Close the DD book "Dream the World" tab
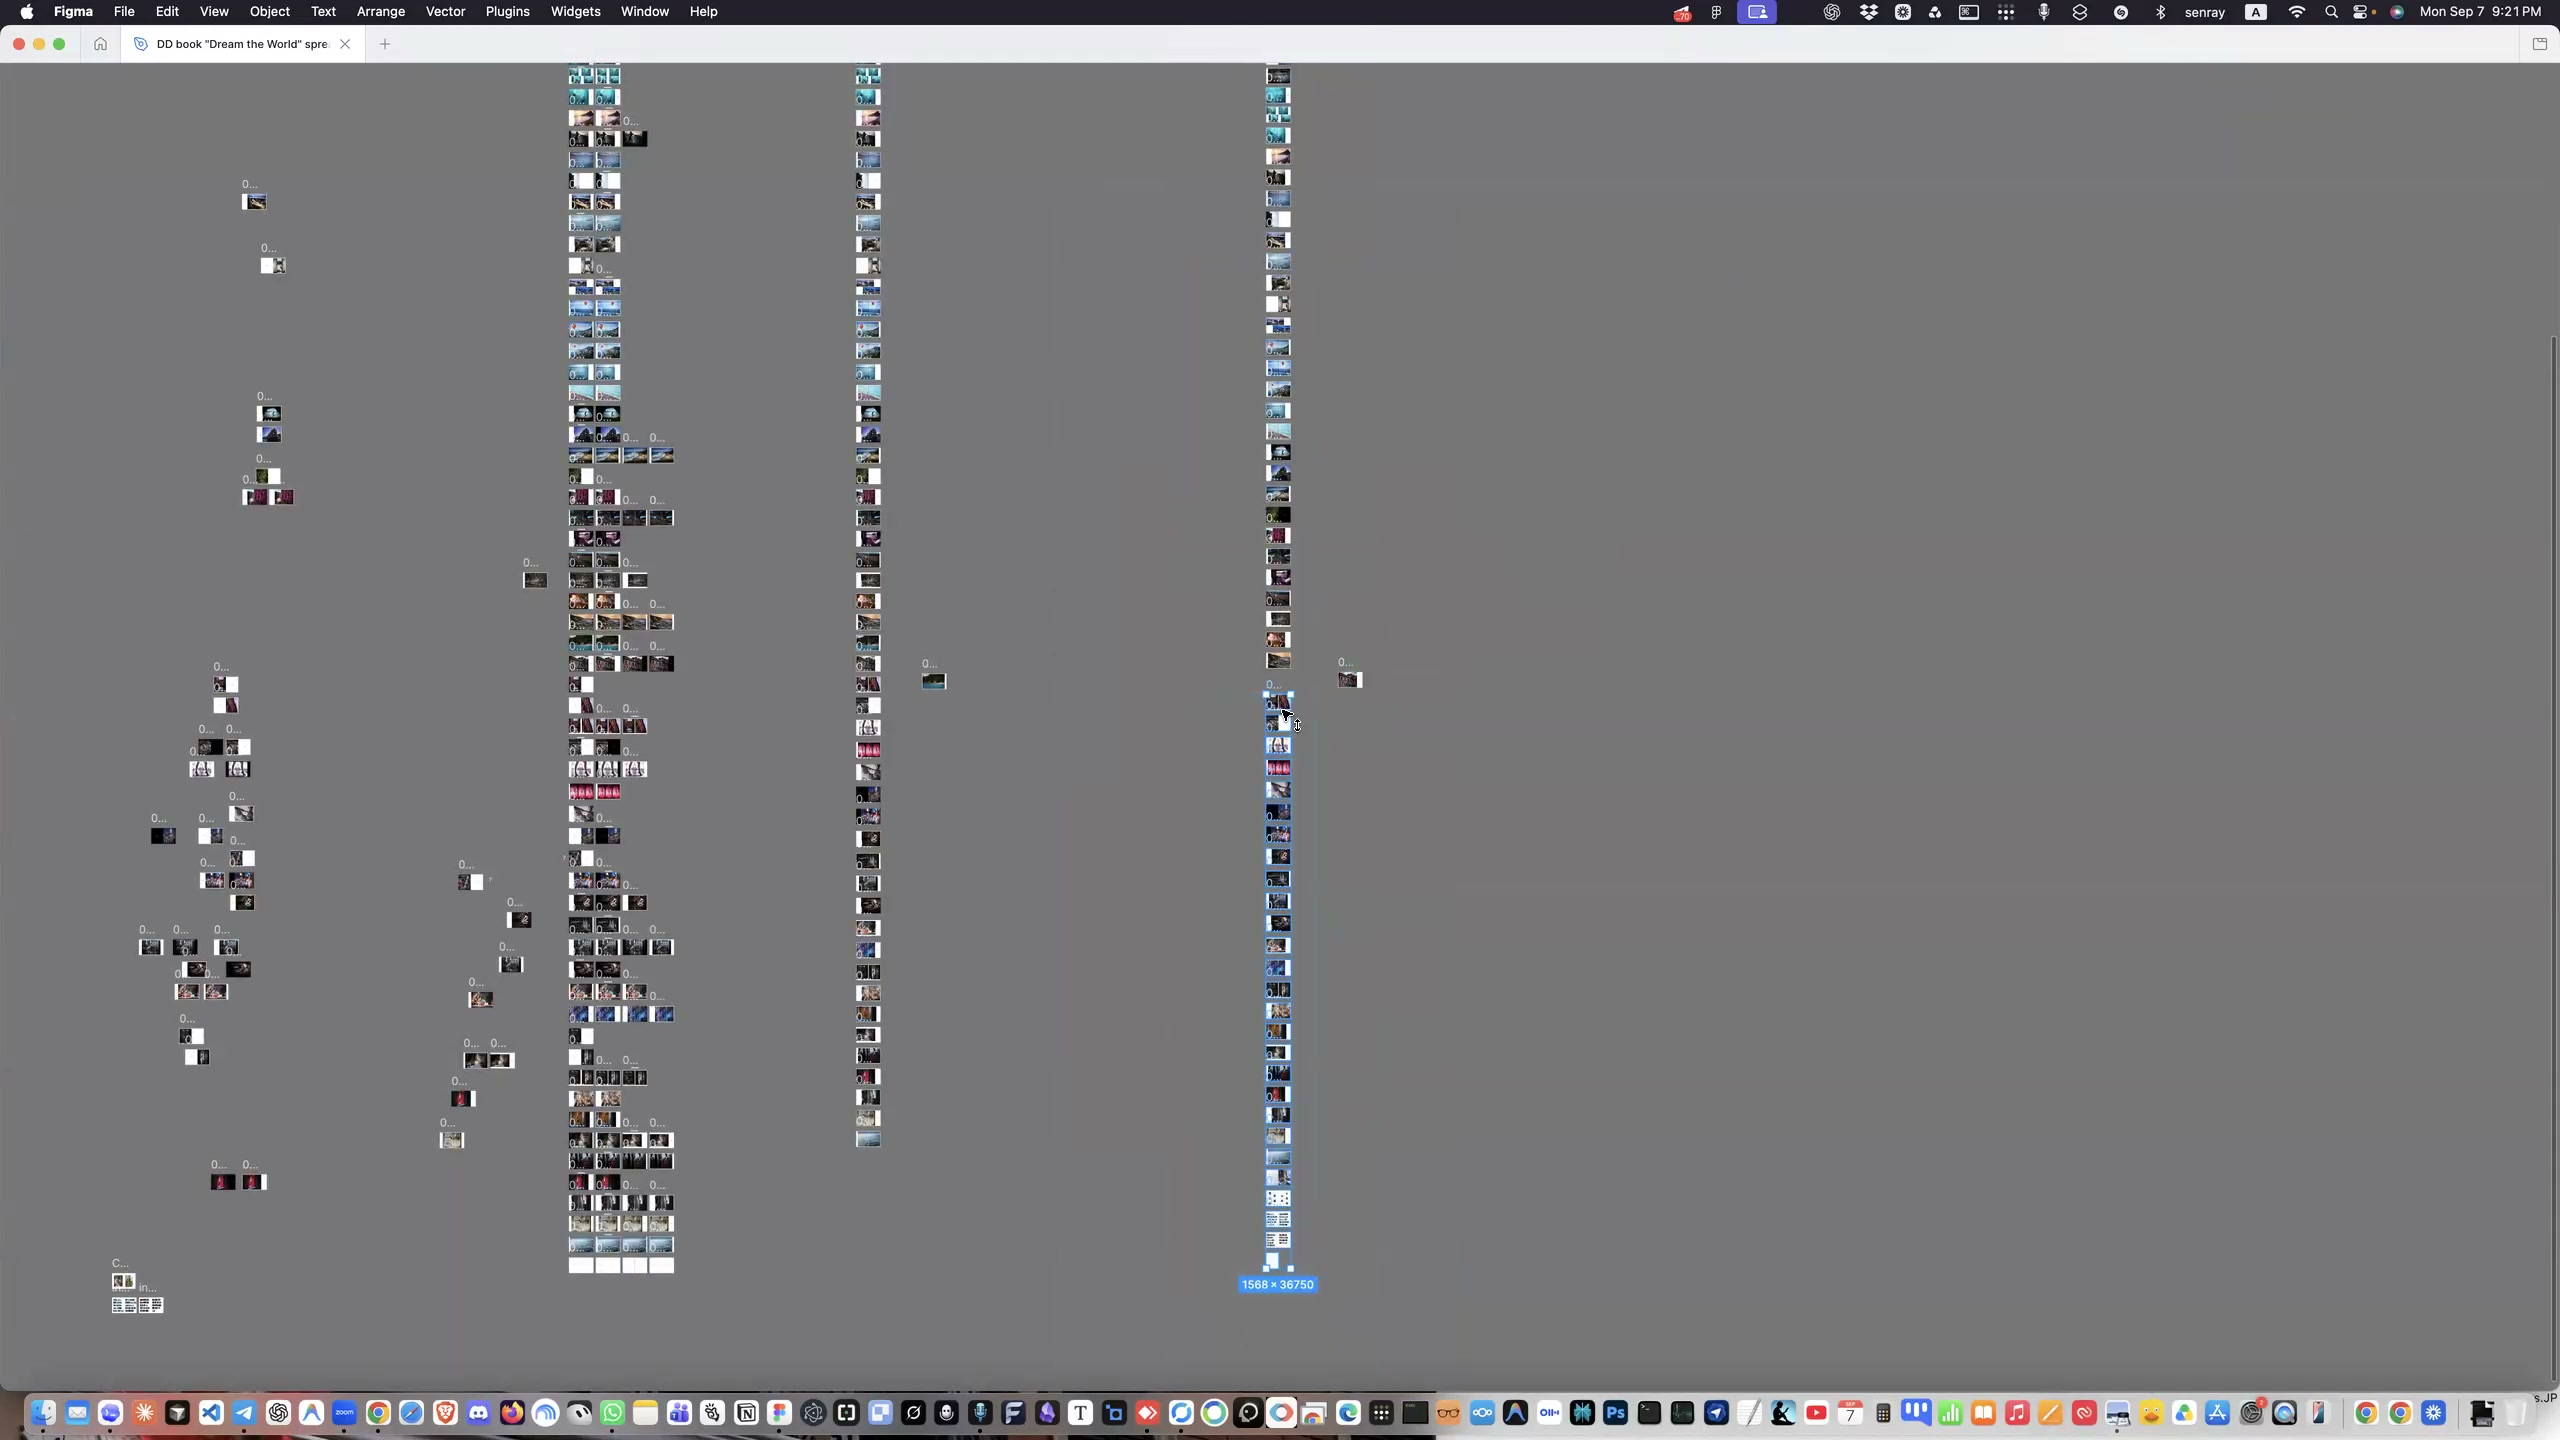2560x1440 pixels. pos(345,44)
